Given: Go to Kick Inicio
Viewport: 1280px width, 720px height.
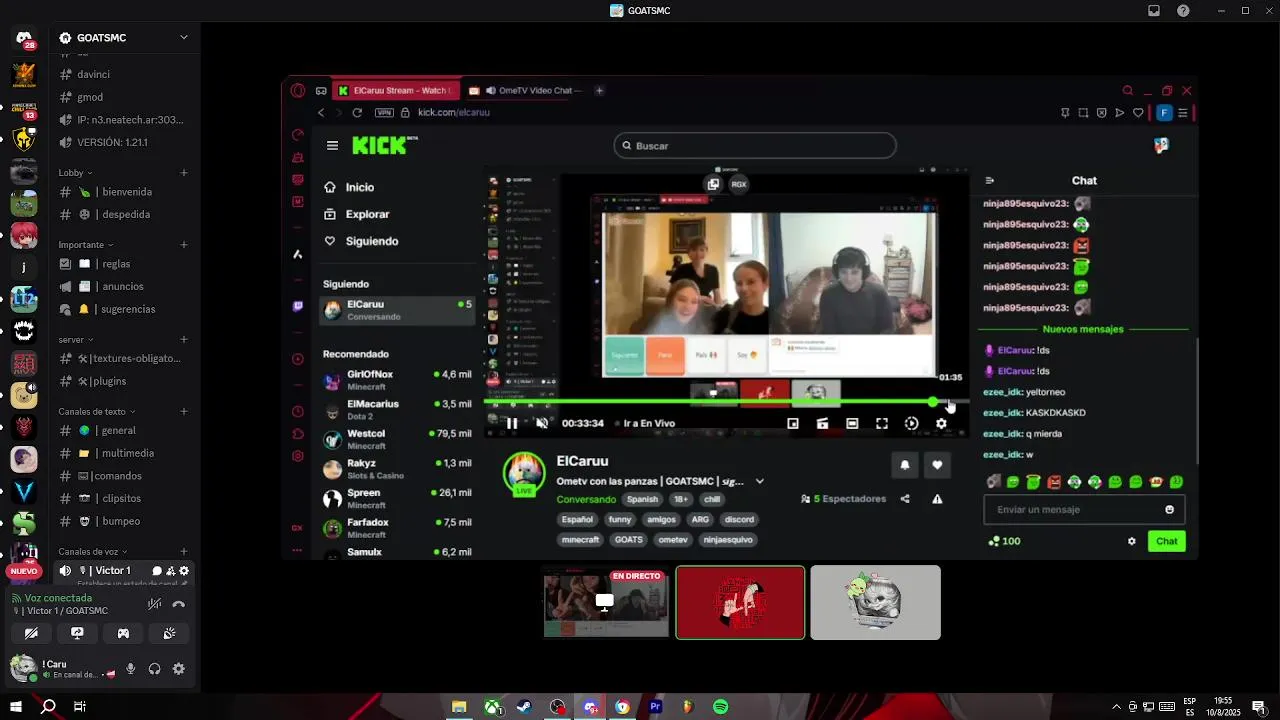Looking at the screenshot, I should pyautogui.click(x=360, y=187).
